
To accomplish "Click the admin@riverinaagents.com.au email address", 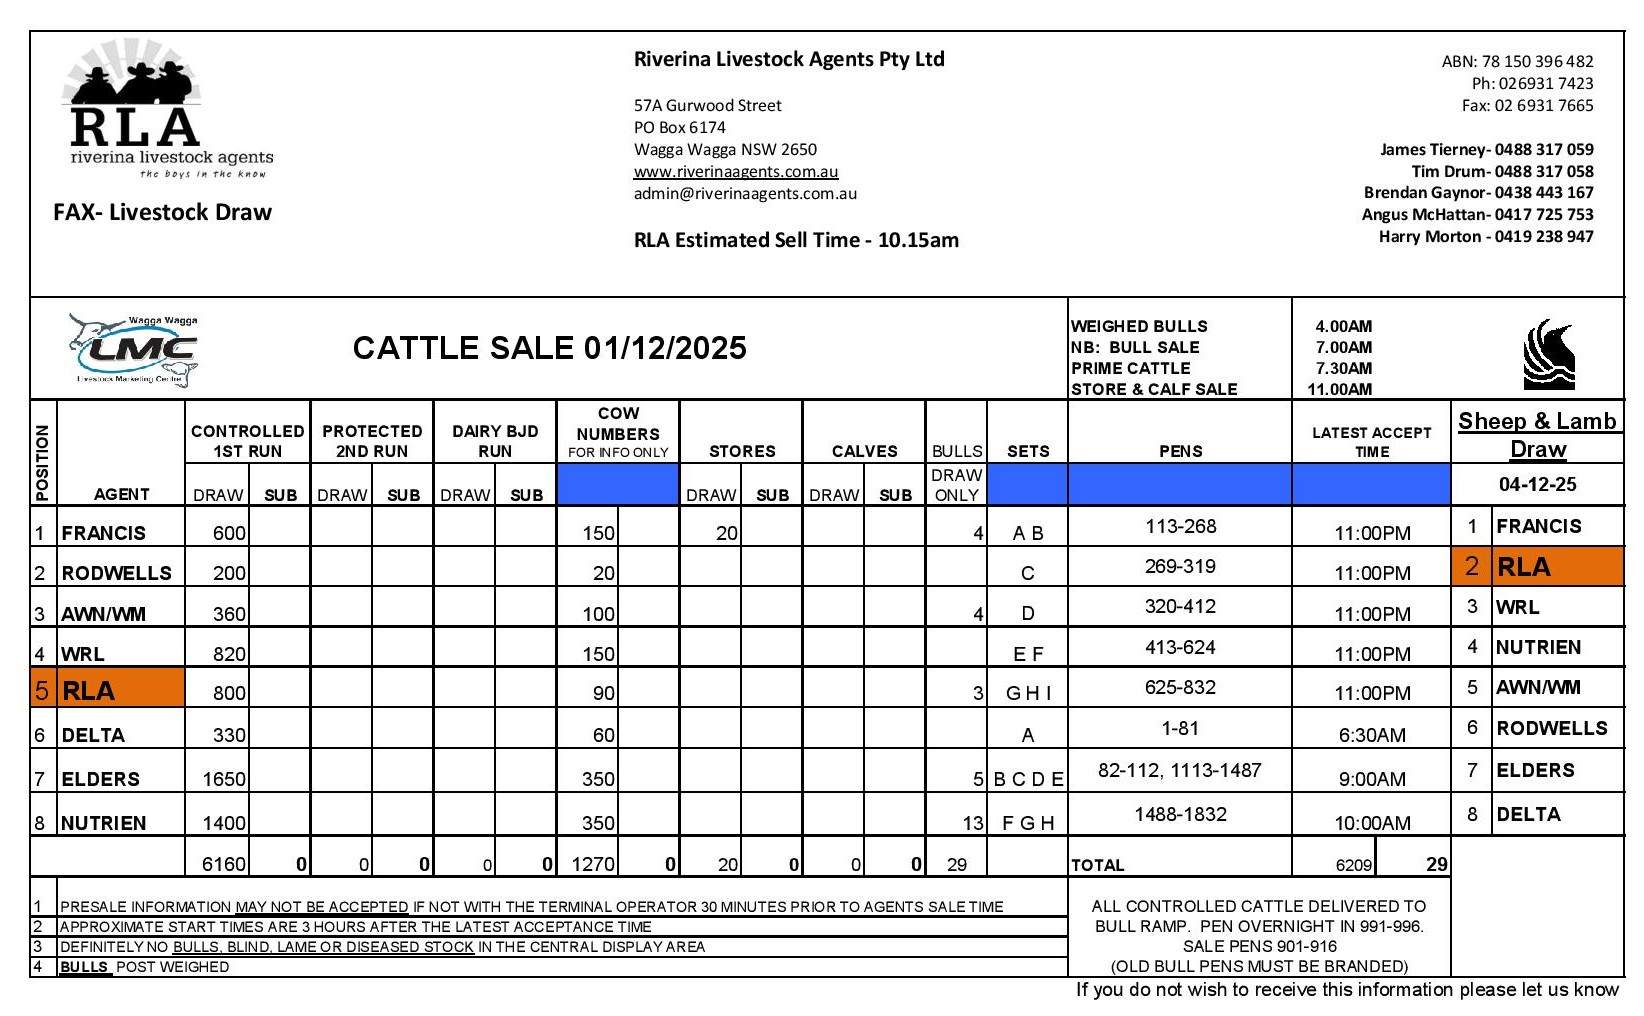I will click(x=745, y=193).
